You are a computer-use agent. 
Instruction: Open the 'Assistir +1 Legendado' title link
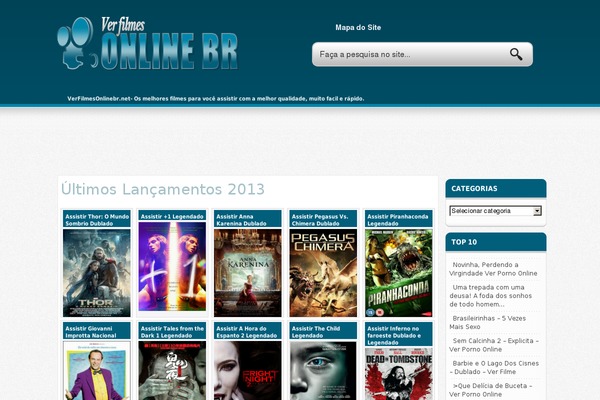click(172, 217)
